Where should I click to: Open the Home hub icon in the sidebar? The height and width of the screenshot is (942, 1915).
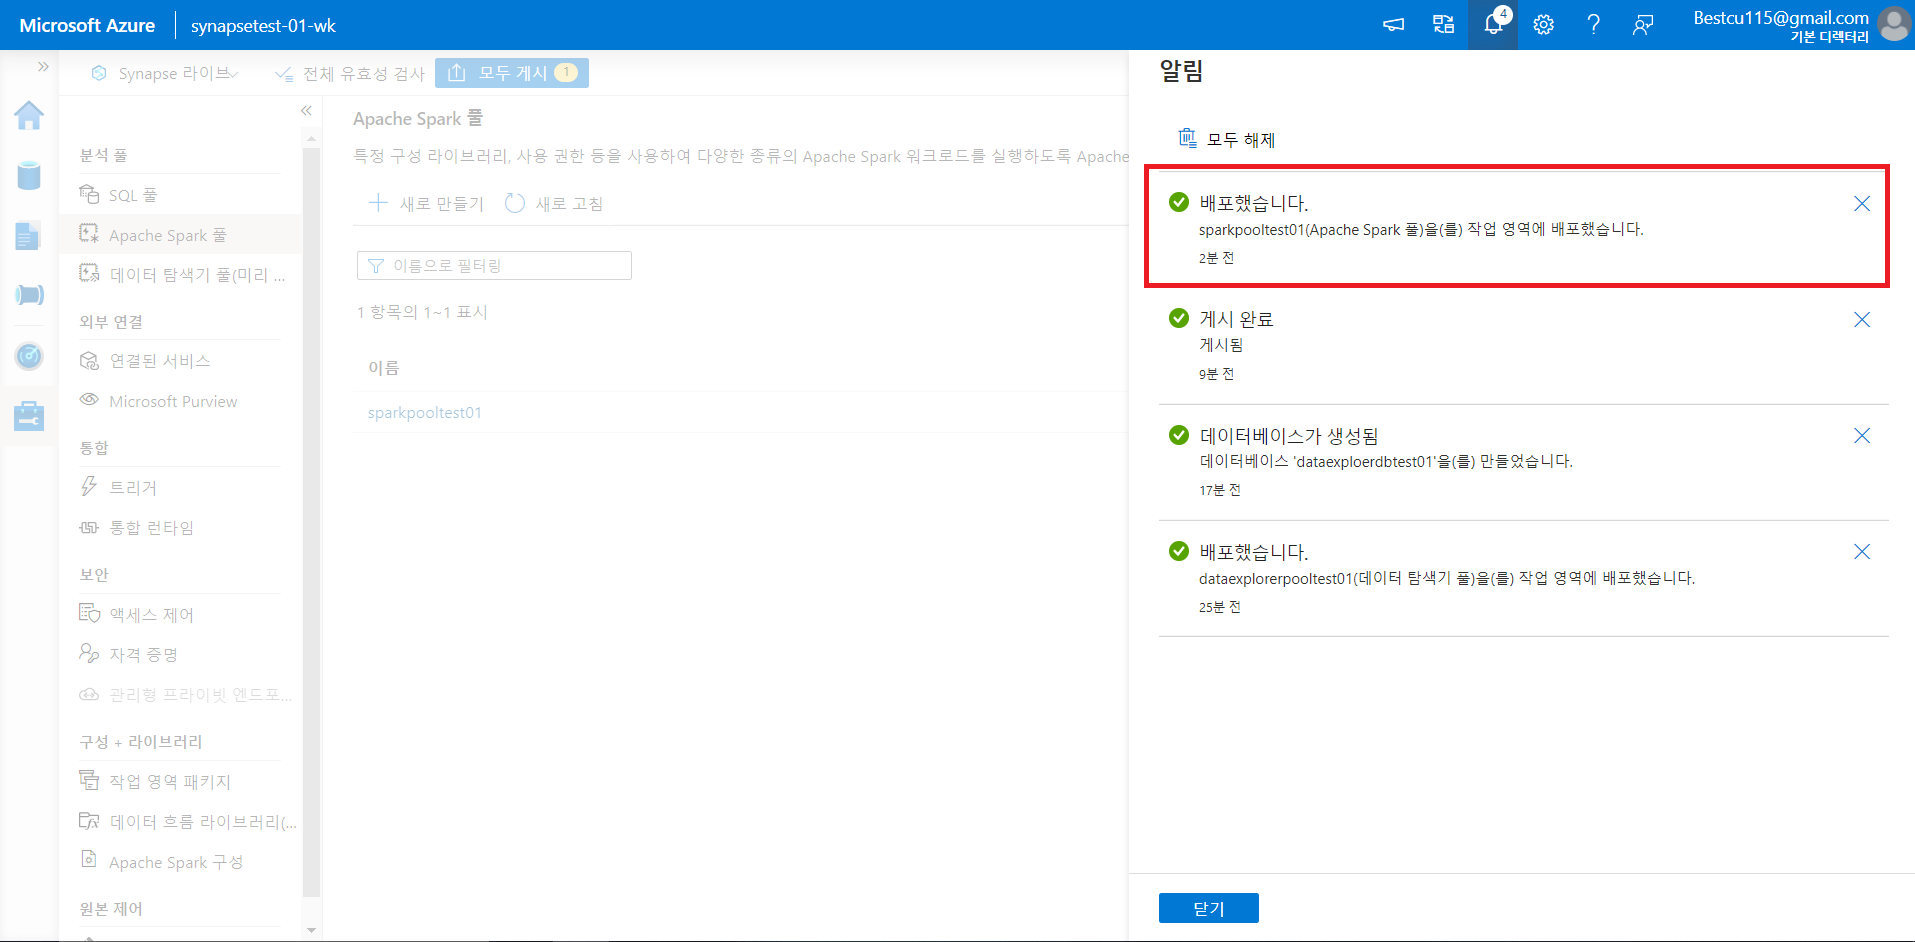pos(29,116)
